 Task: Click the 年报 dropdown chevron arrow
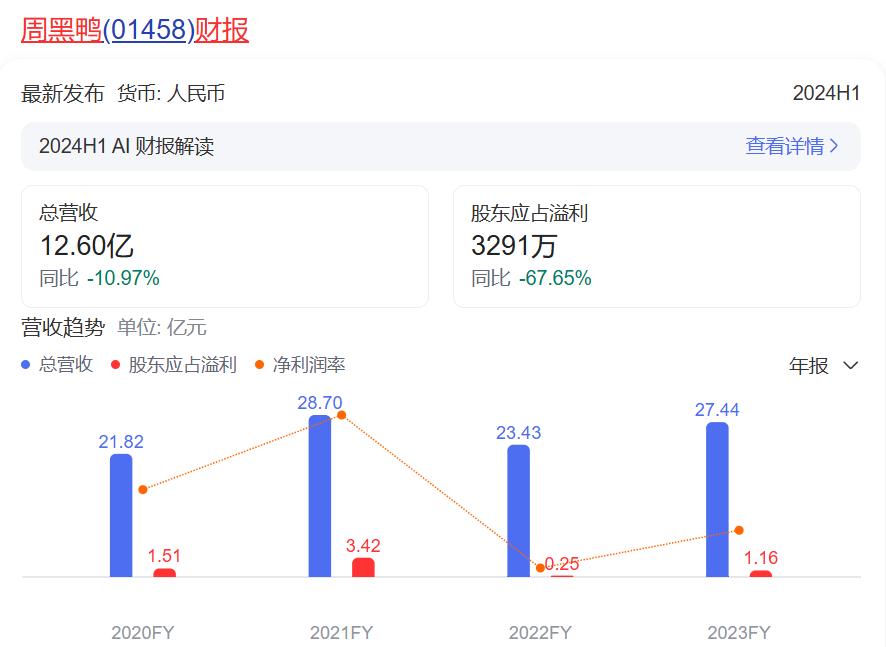[x=851, y=366]
